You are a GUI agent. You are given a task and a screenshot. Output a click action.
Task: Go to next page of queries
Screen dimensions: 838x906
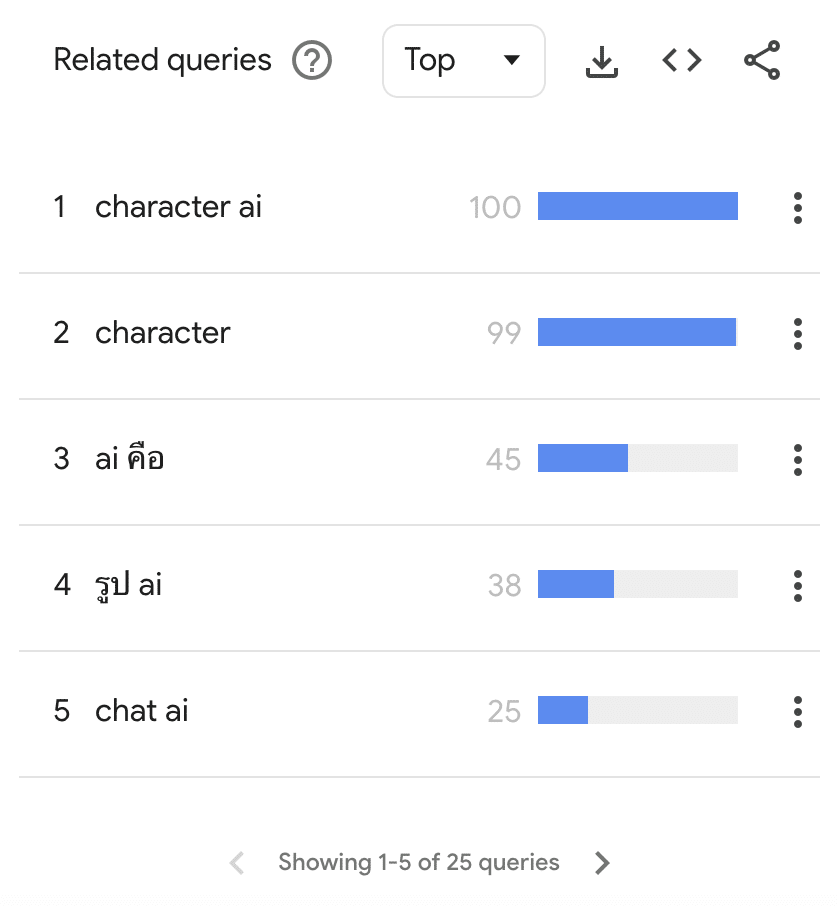(602, 863)
